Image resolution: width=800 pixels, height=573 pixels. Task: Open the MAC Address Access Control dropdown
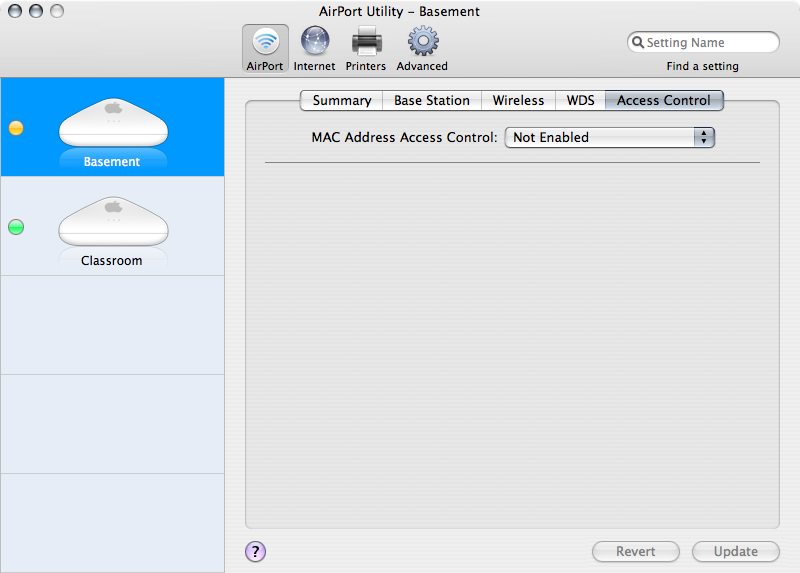(x=610, y=137)
